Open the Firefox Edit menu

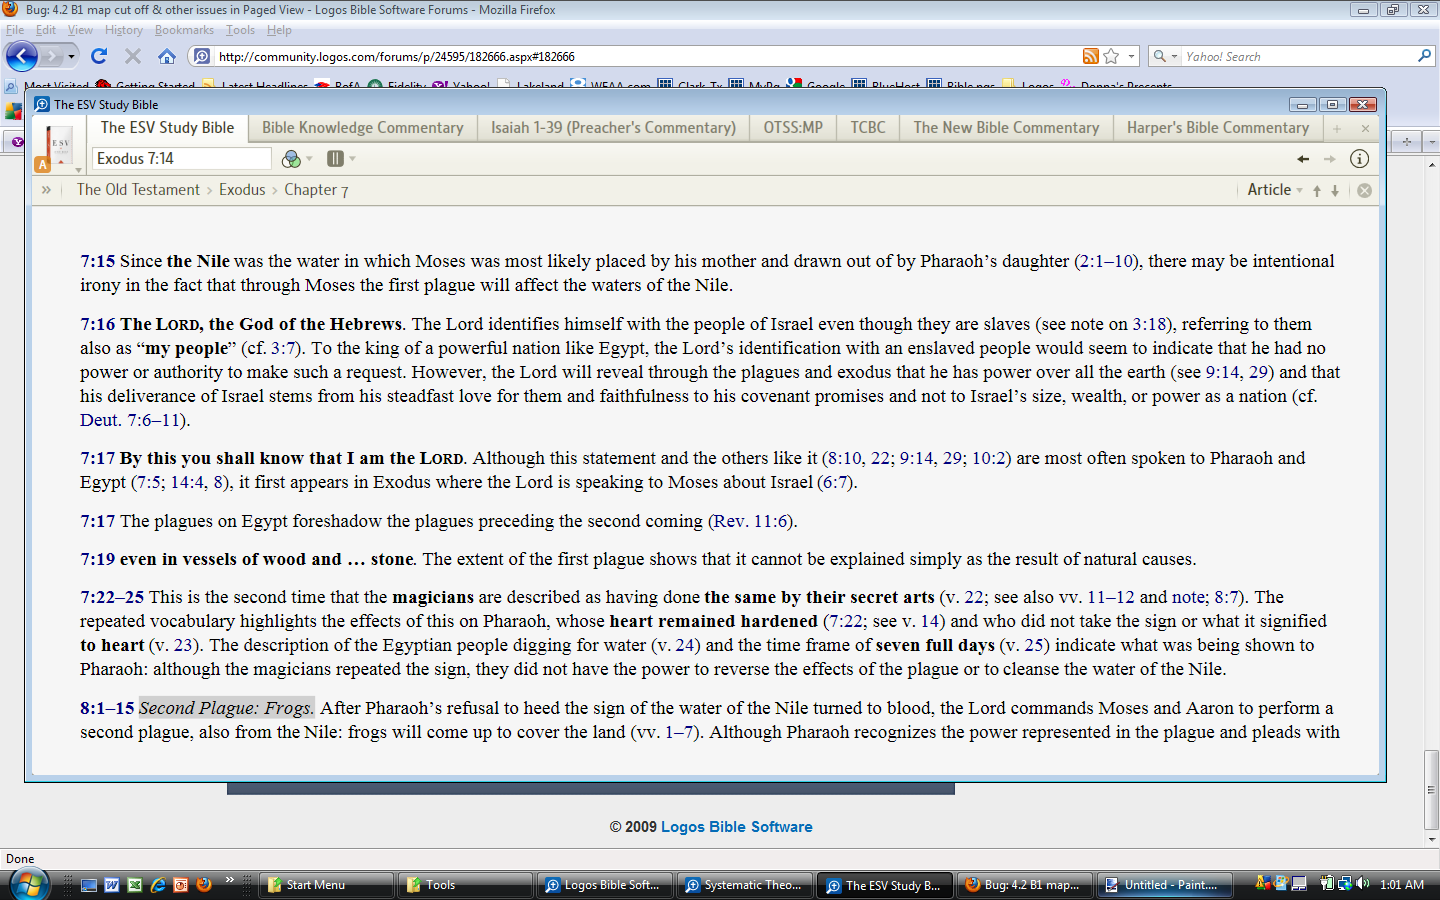pos(46,30)
